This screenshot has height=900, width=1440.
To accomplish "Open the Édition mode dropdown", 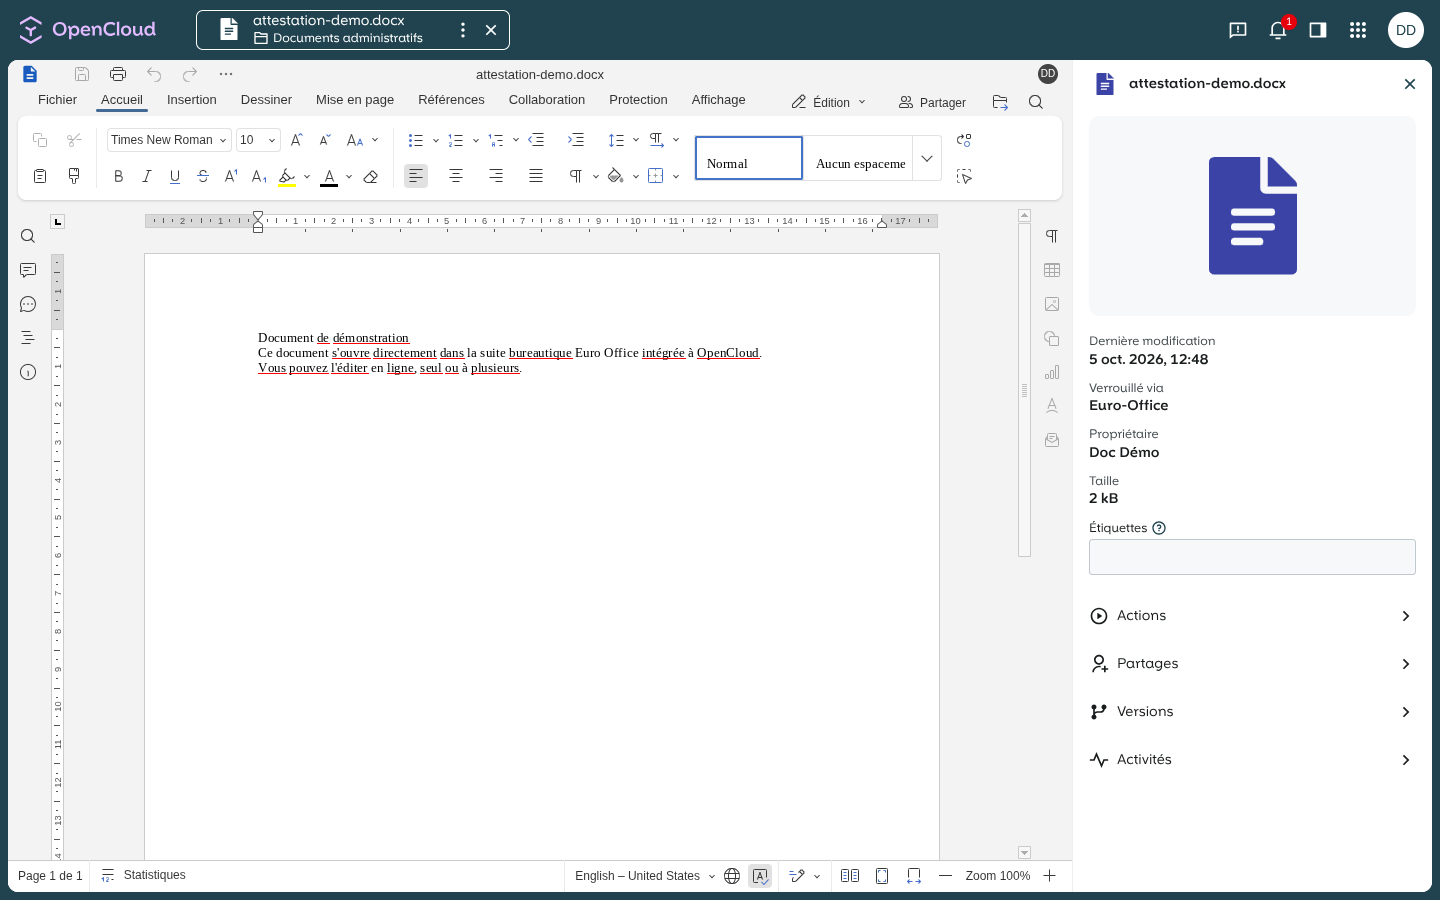I will (x=829, y=102).
